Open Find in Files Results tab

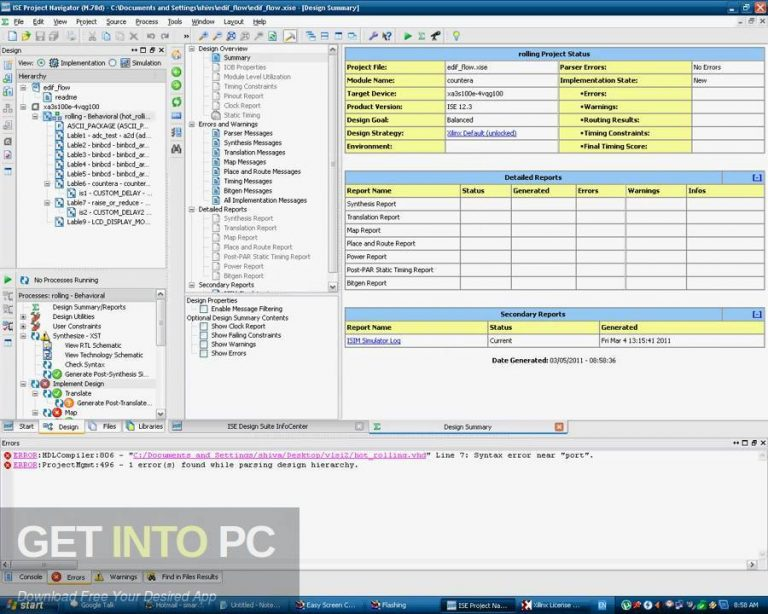click(x=183, y=577)
